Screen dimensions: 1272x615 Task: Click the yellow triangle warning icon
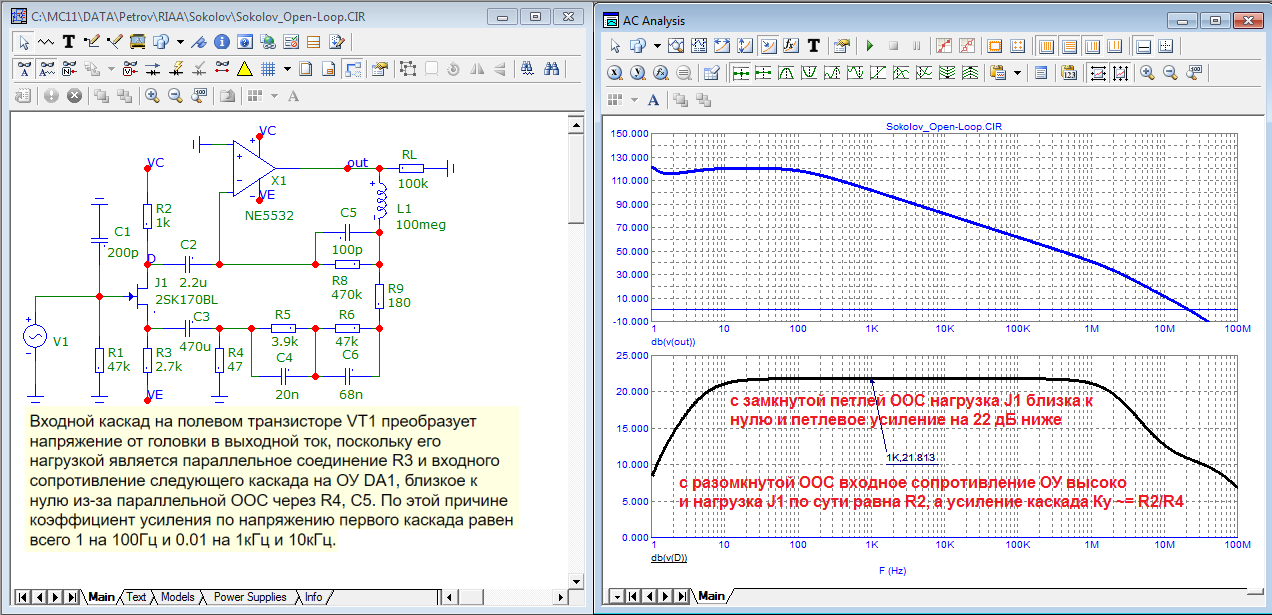pyautogui.click(x=244, y=69)
